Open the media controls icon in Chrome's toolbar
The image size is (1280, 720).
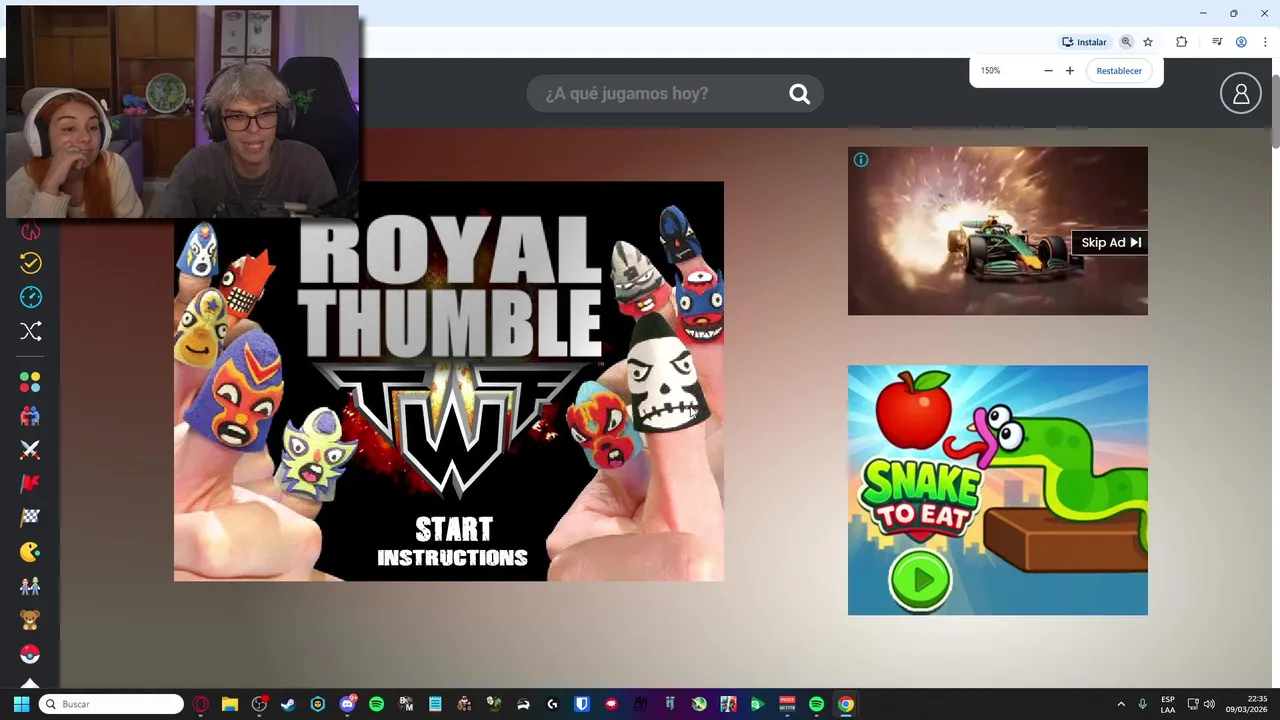(1217, 42)
